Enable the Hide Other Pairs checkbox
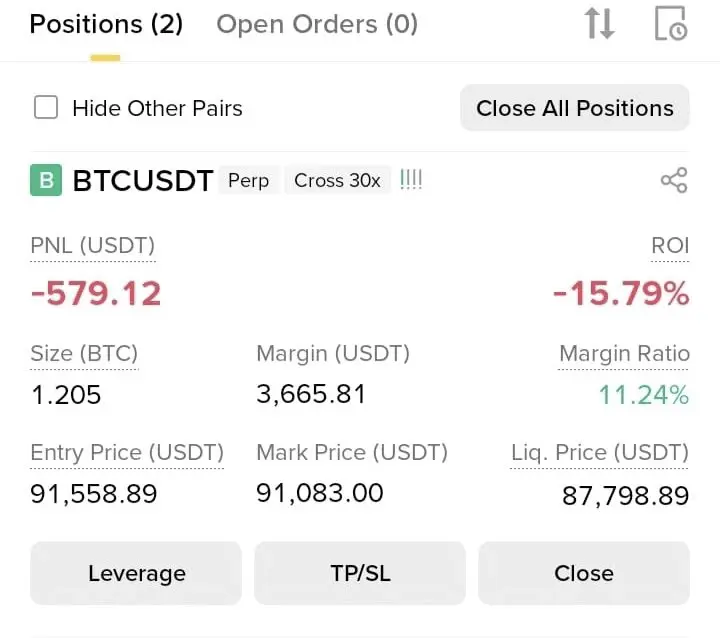 [x=46, y=107]
